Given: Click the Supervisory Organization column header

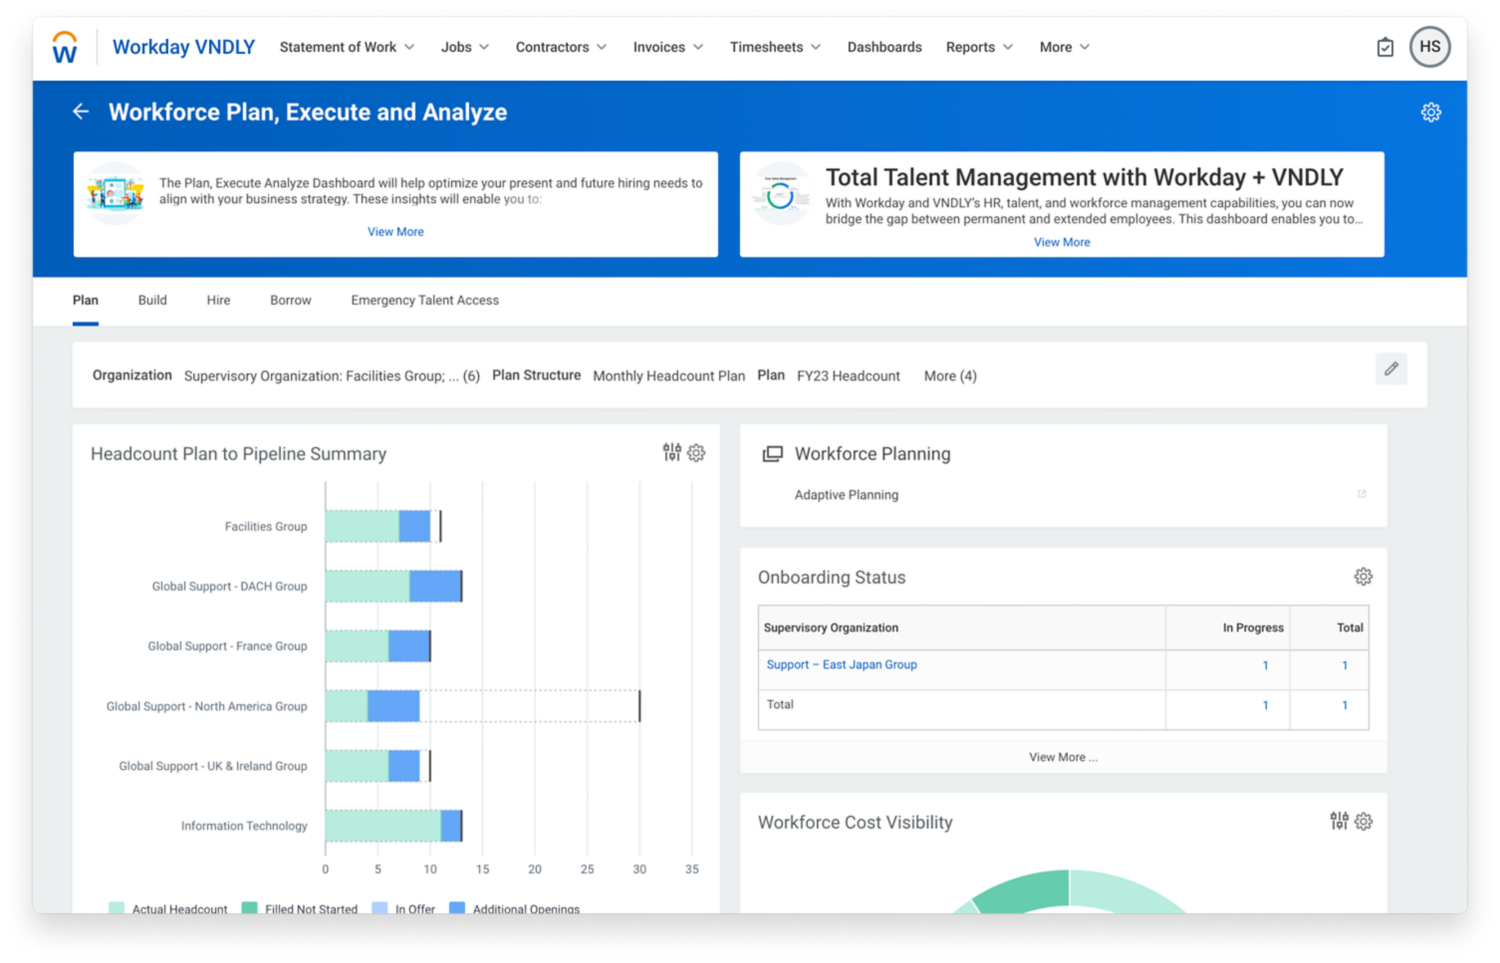Looking at the screenshot, I should [831, 628].
